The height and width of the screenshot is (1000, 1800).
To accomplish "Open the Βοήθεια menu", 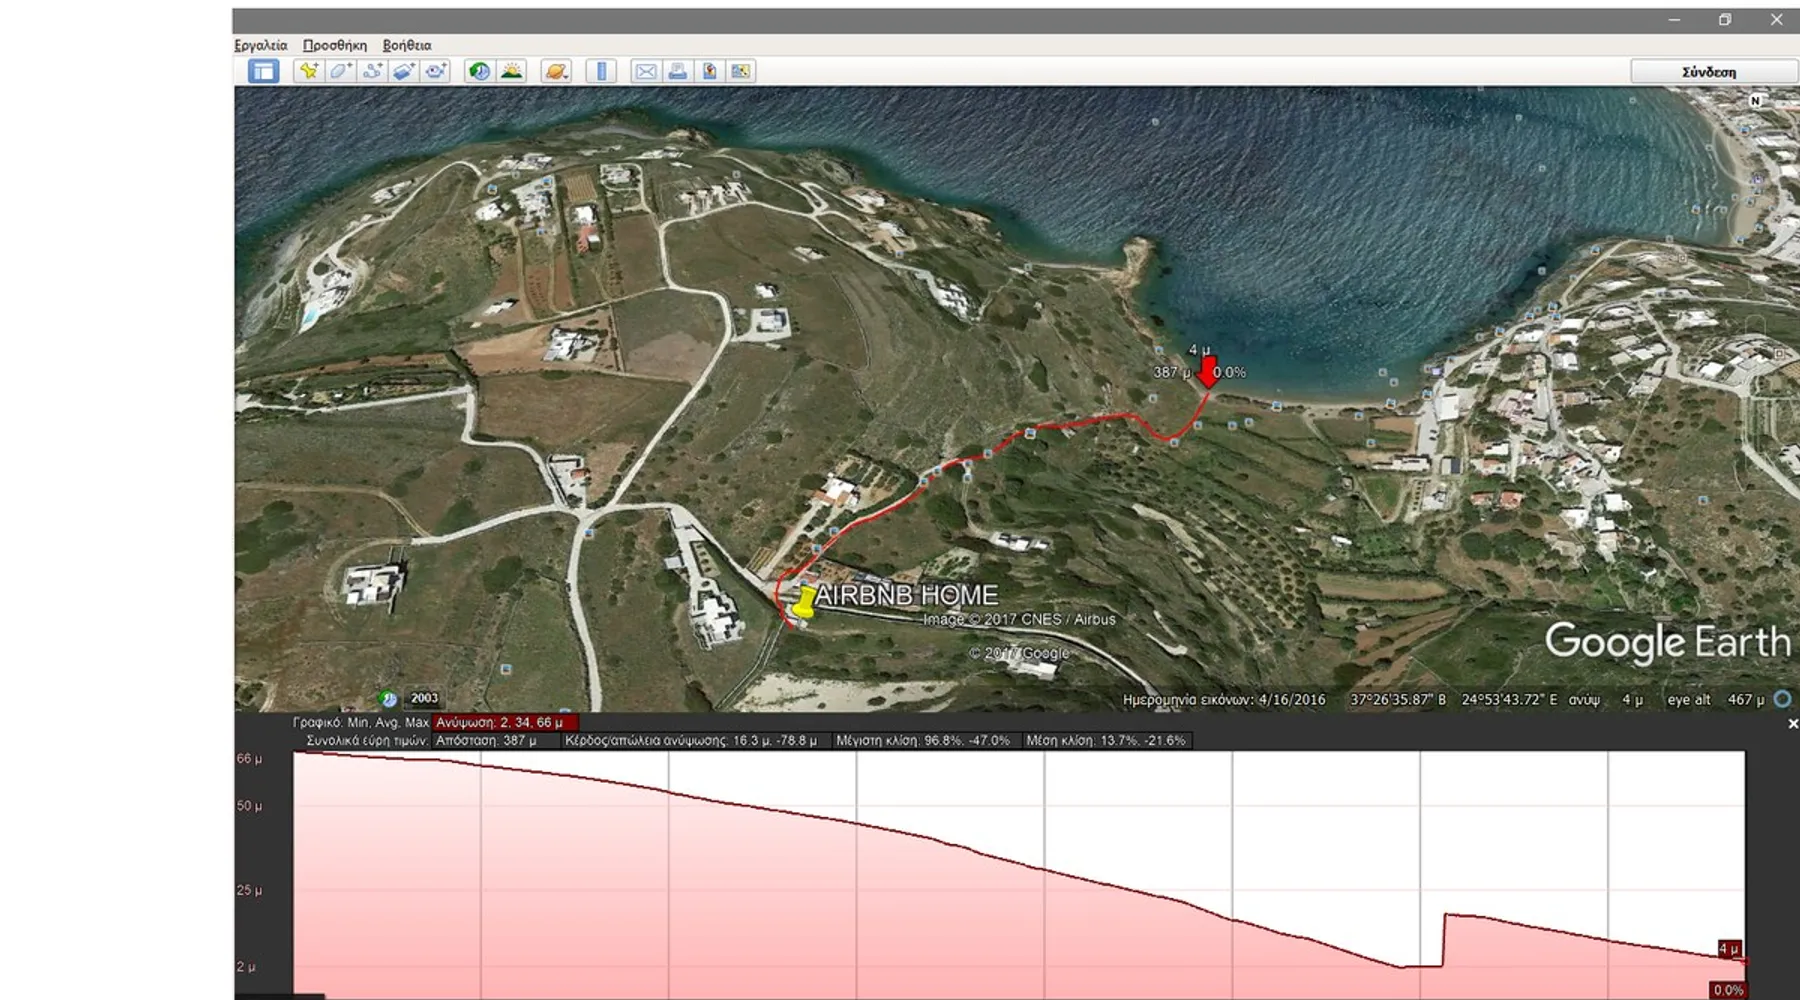I will pyautogui.click(x=407, y=45).
